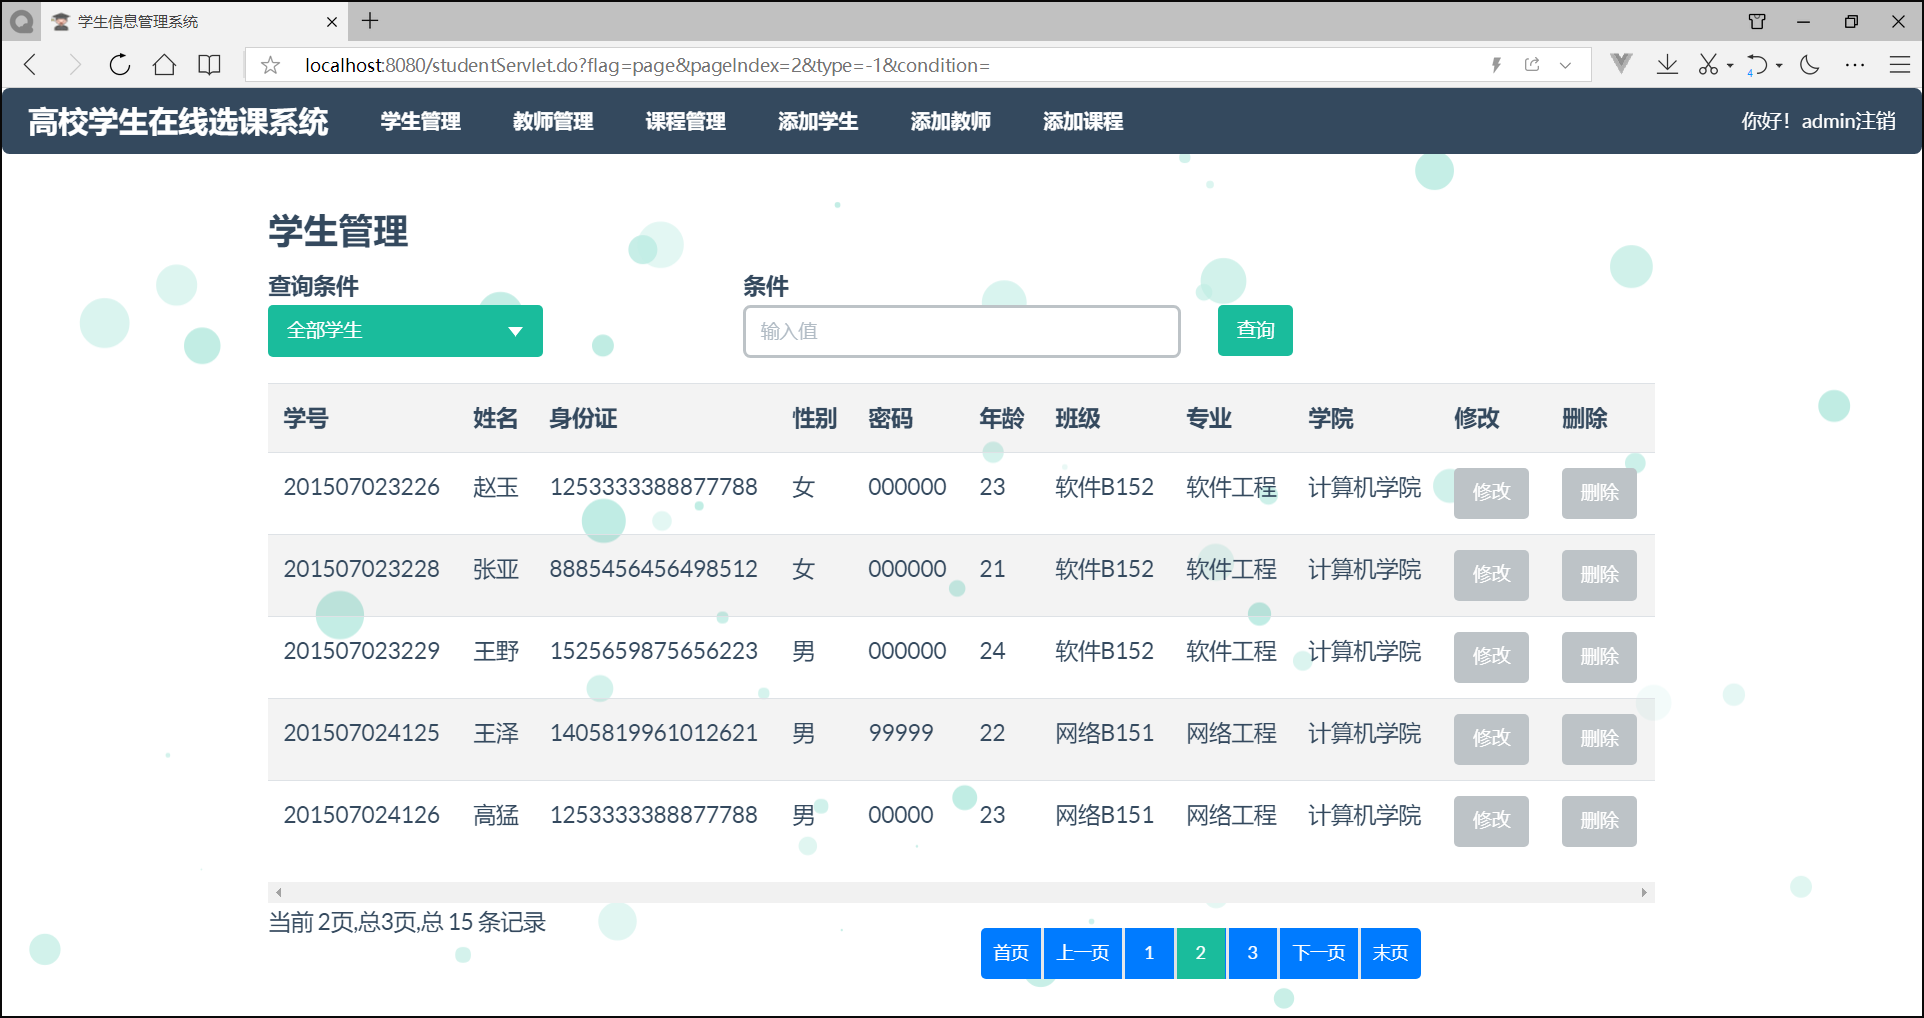1924x1018 pixels.
Task: Click the horizontal table scrollbar track
Action: click(x=961, y=892)
